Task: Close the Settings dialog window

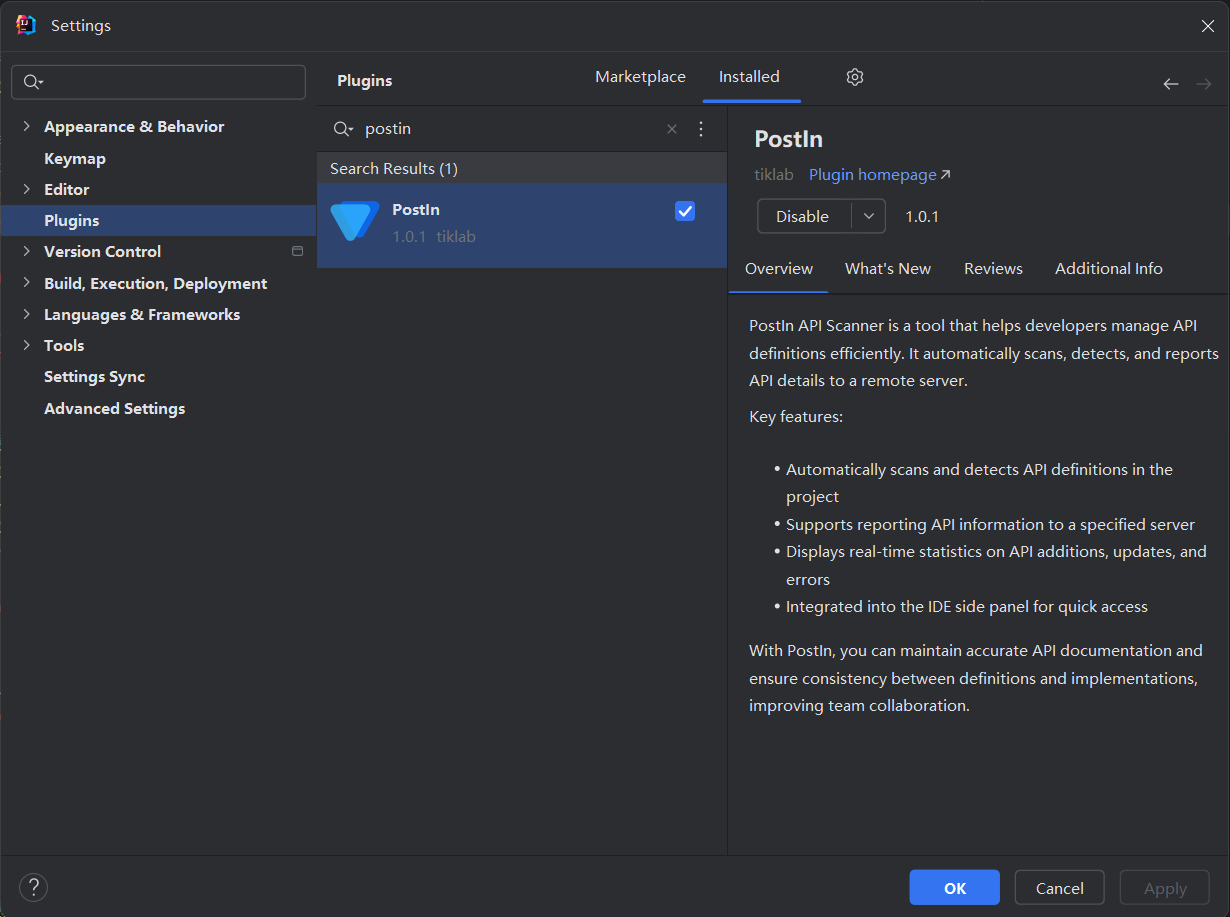Action: [1207, 26]
